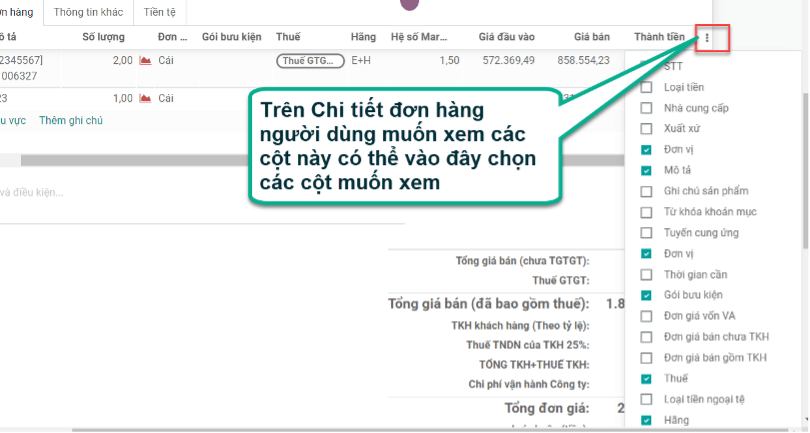The width and height of the screenshot is (810, 433).
Task: Click the Thuế GTG... tag in first row
Action: tap(310, 61)
